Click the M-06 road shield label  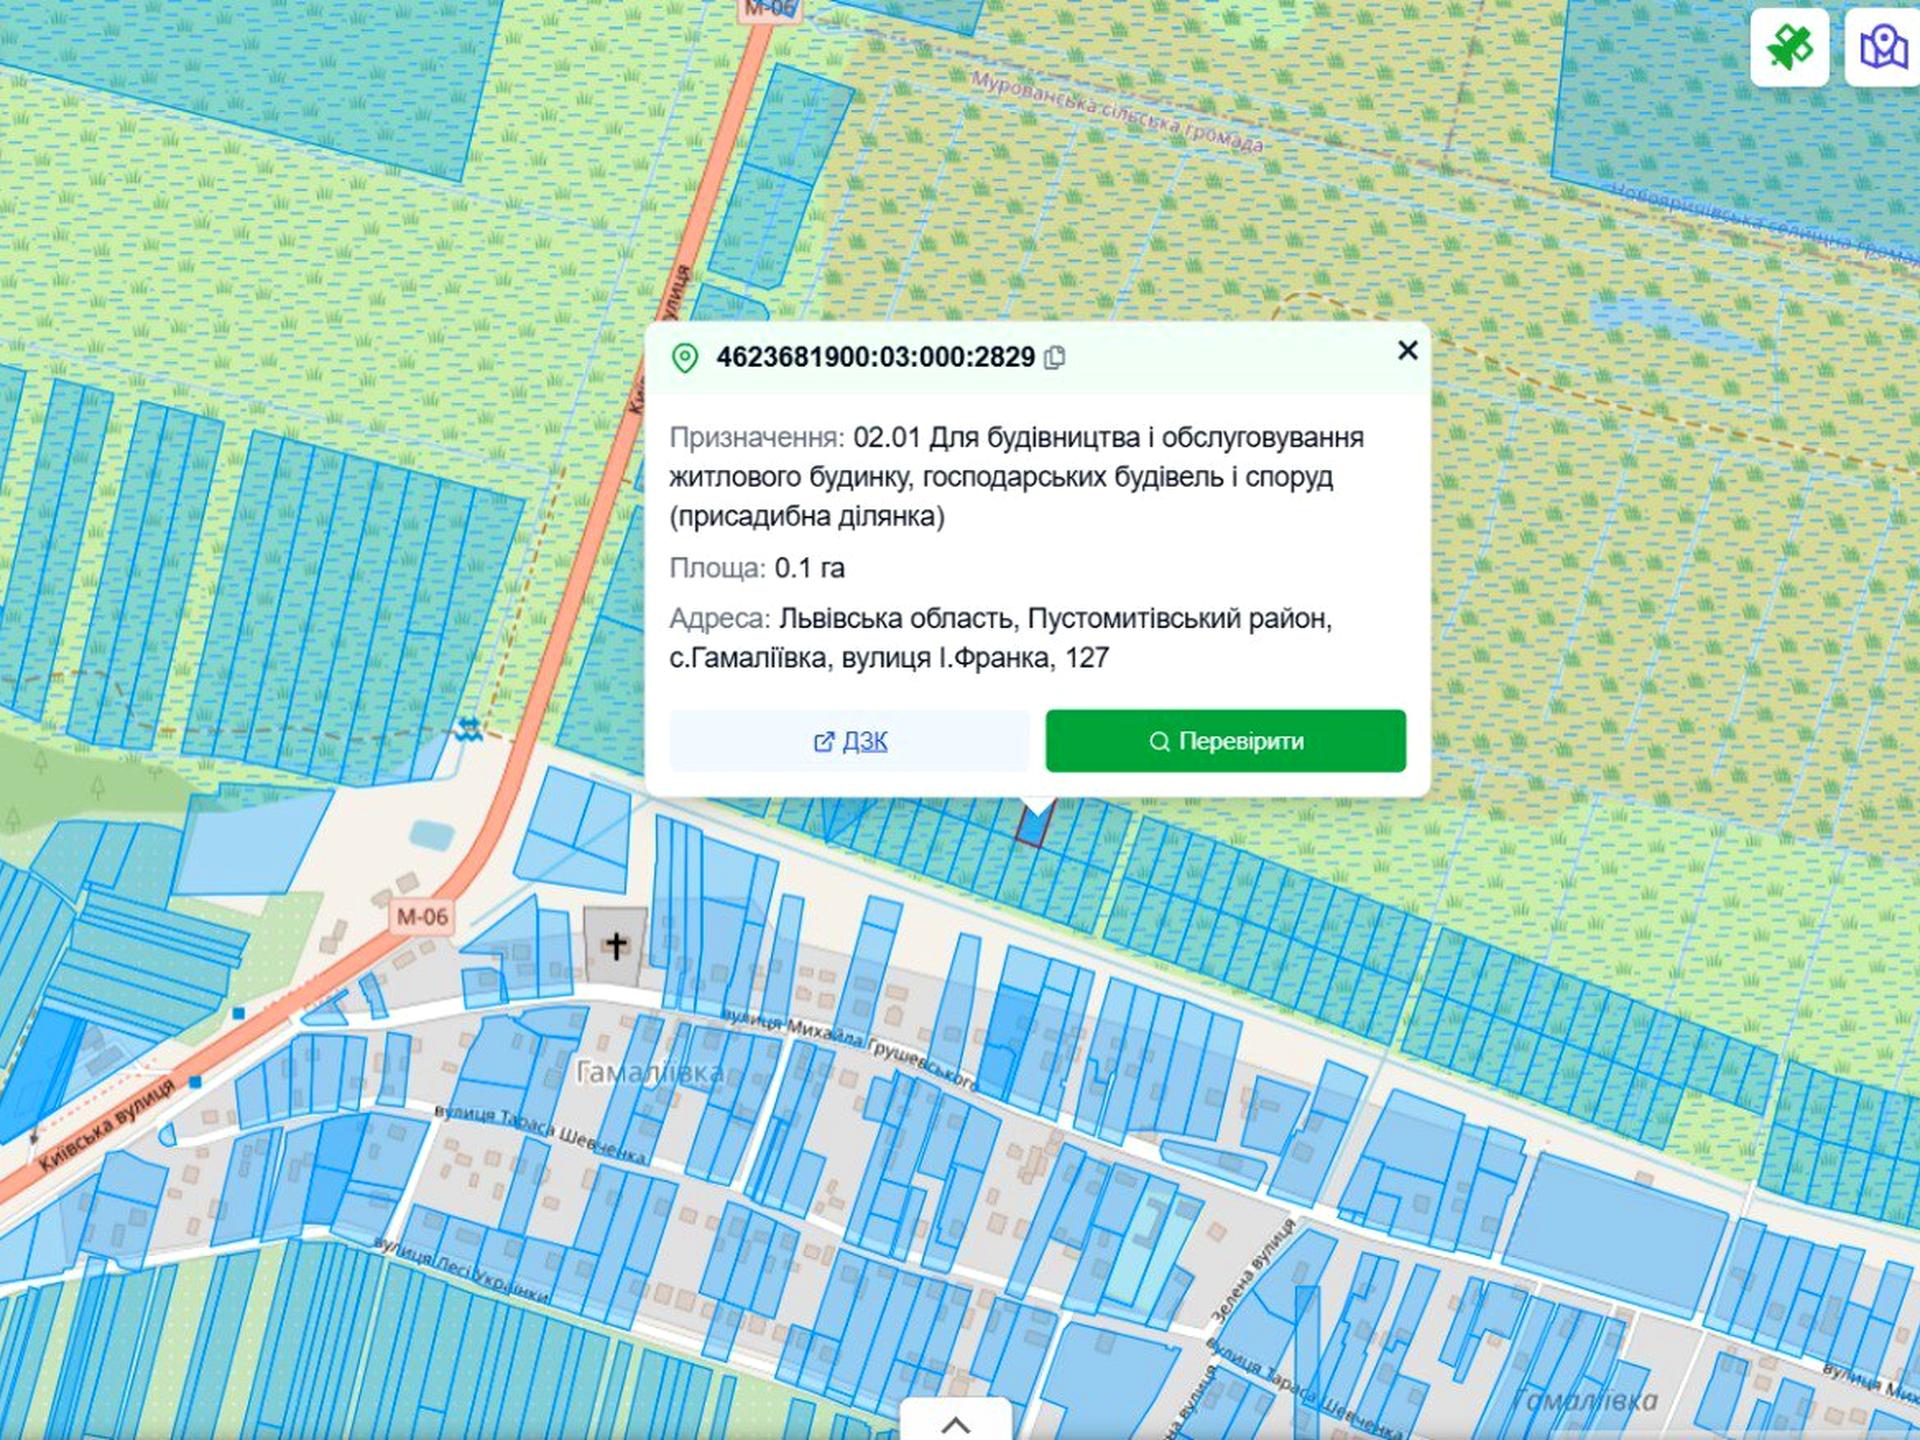point(422,916)
